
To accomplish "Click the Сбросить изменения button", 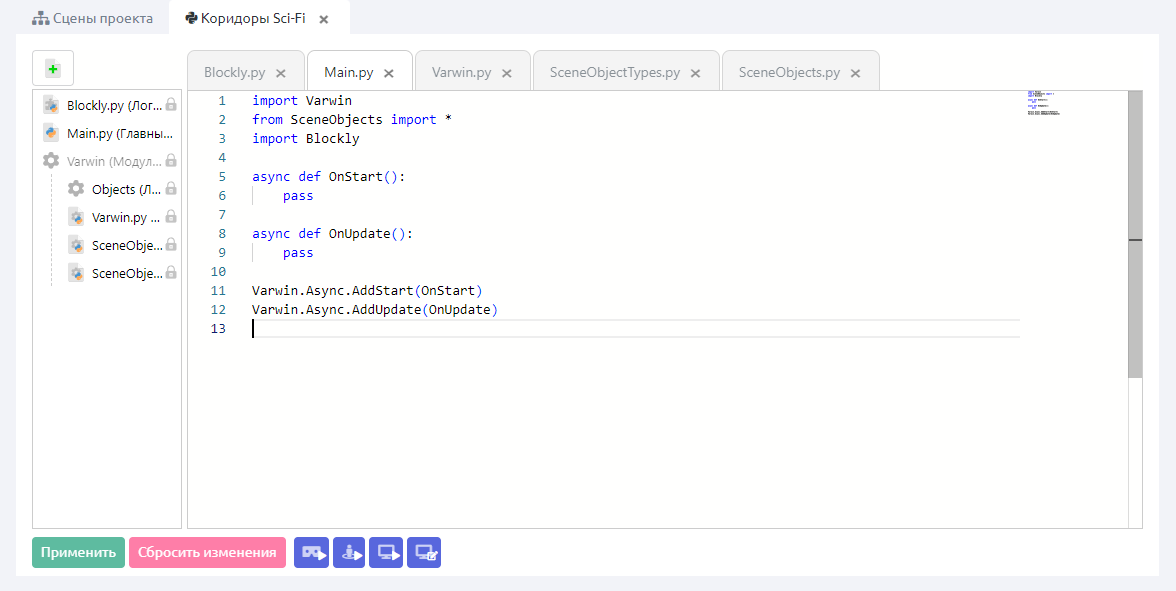I will [x=207, y=553].
